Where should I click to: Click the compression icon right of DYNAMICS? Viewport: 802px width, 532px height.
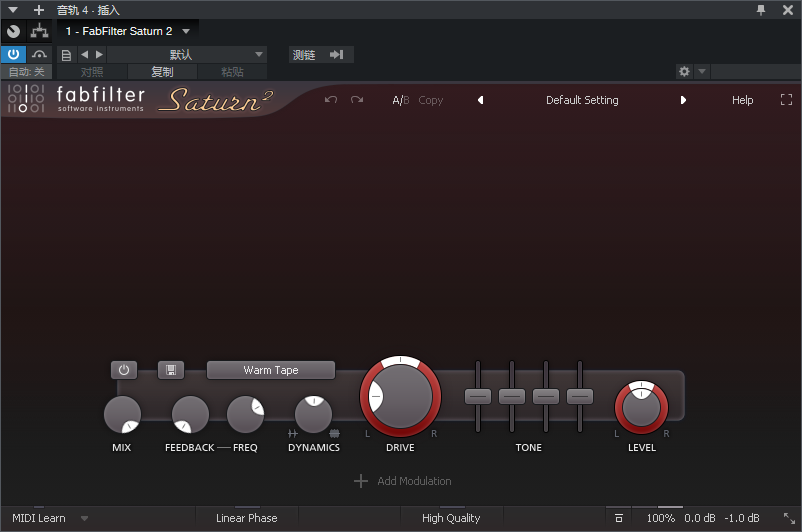point(334,434)
